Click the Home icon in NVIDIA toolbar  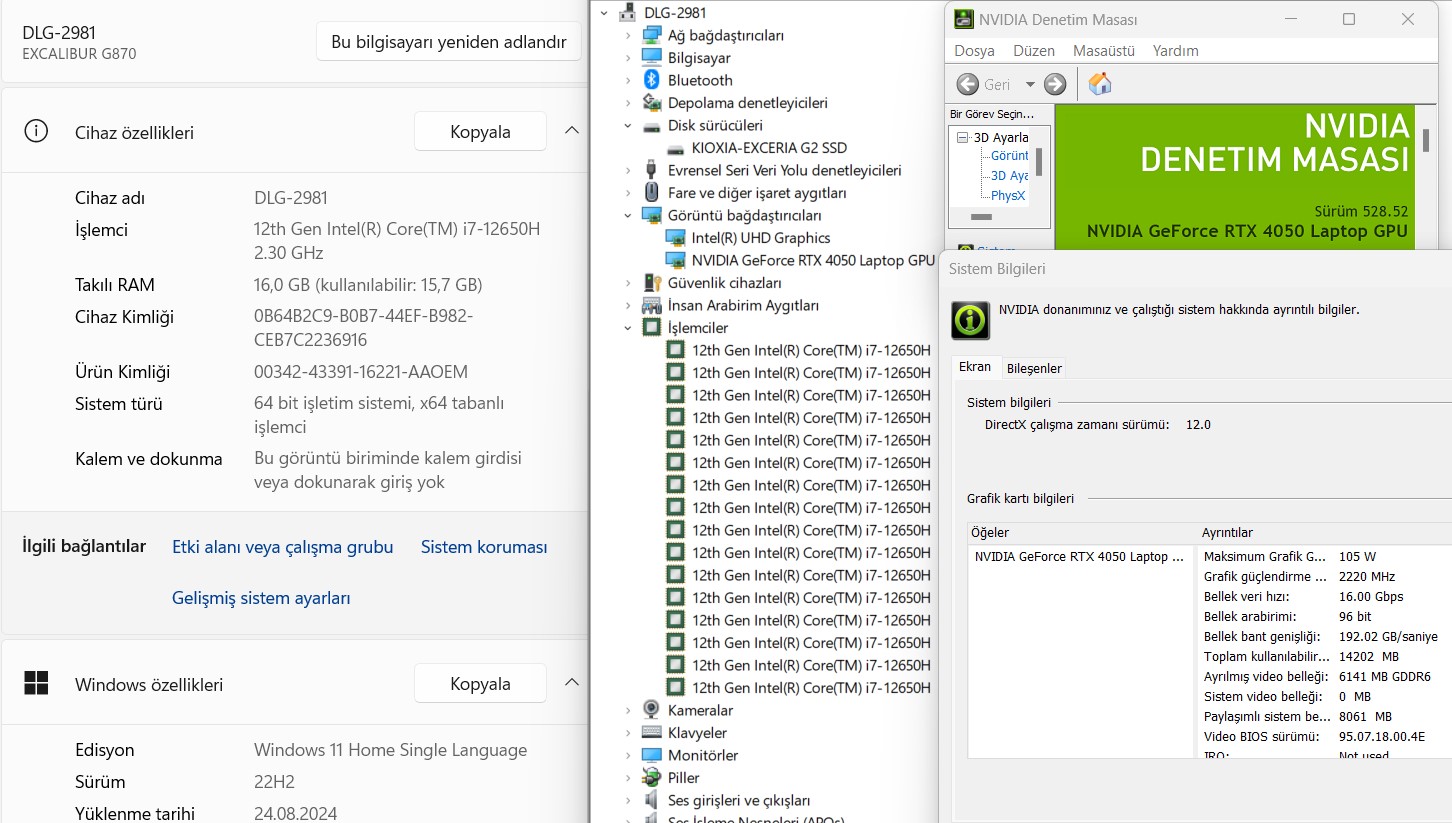[1100, 84]
